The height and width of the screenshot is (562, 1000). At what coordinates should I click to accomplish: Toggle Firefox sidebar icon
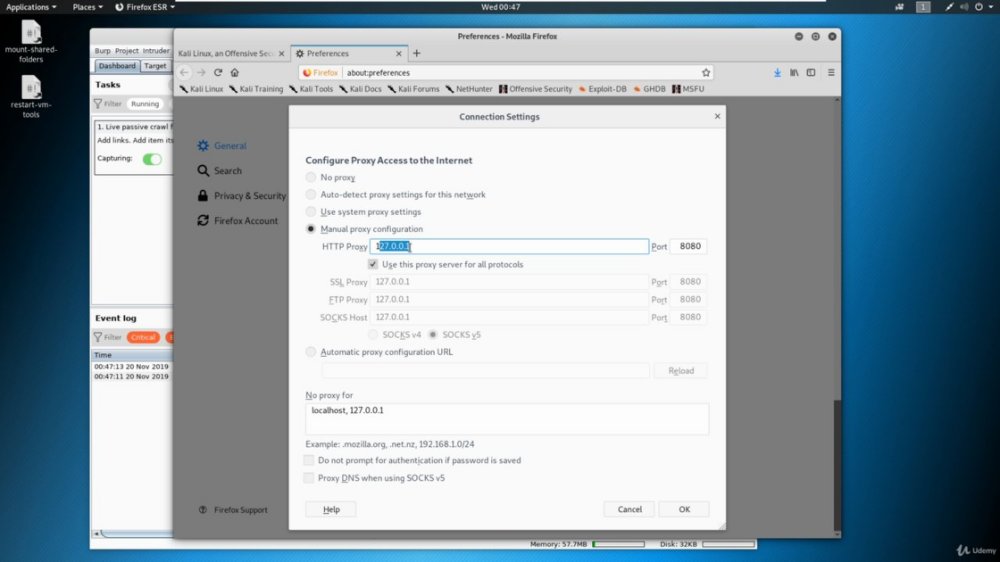pyautogui.click(x=811, y=73)
